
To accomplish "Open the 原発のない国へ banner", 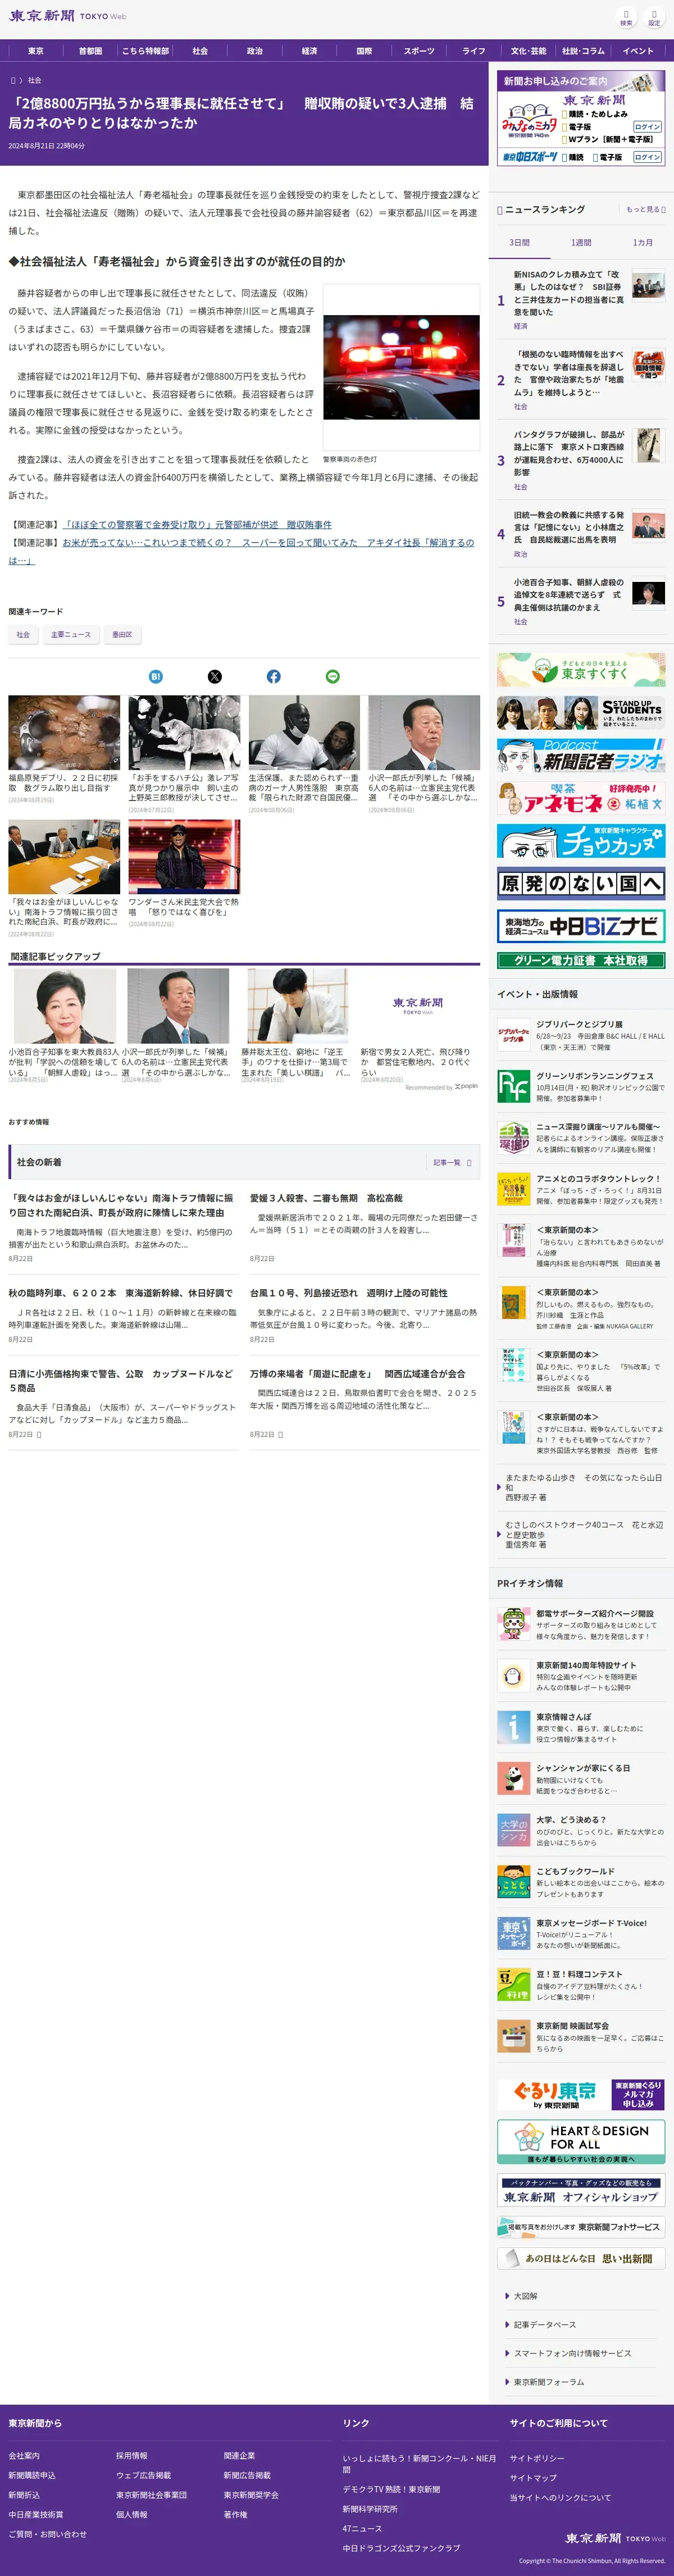I will pos(581,884).
